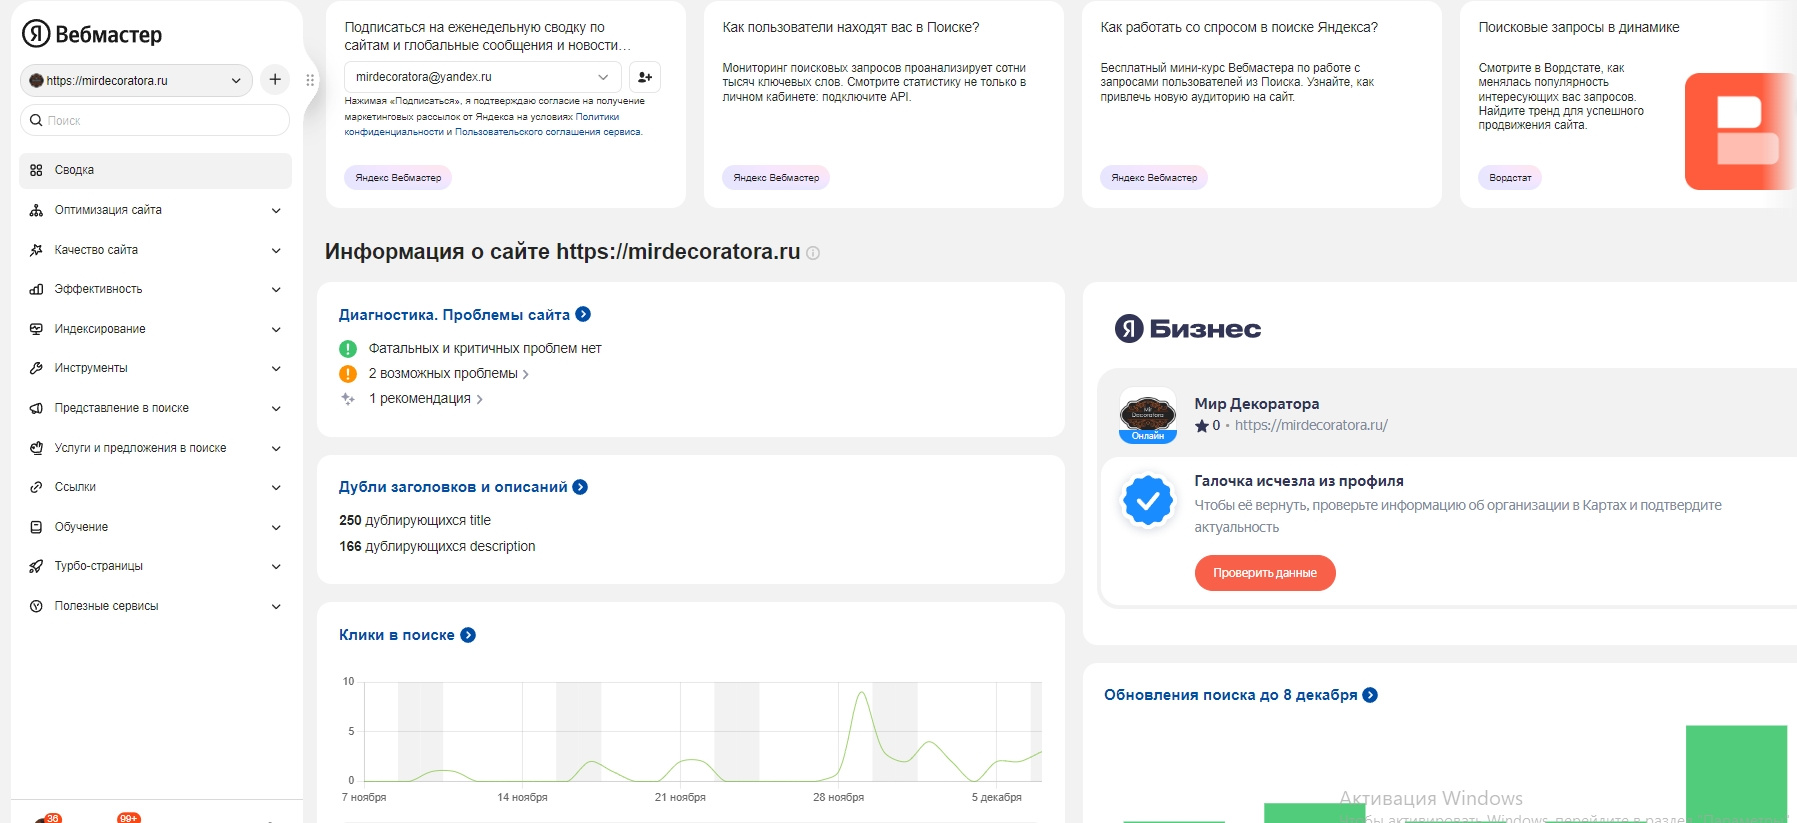
Task: Click the Yandex Webmaster logo
Action: coord(92,34)
